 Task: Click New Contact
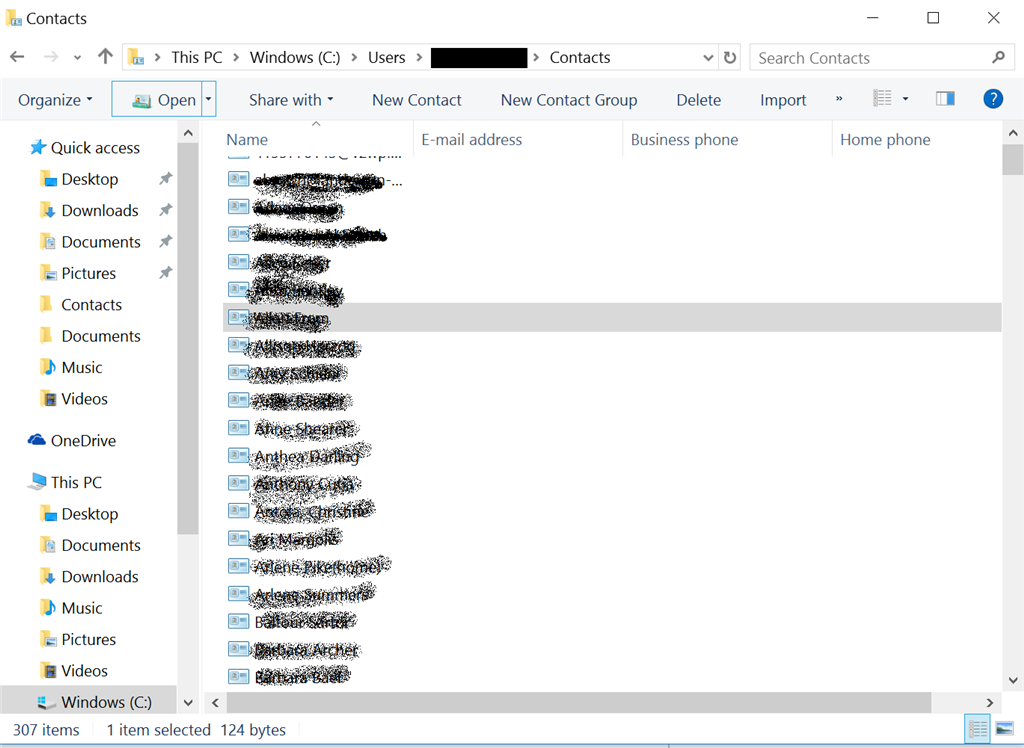tap(417, 100)
